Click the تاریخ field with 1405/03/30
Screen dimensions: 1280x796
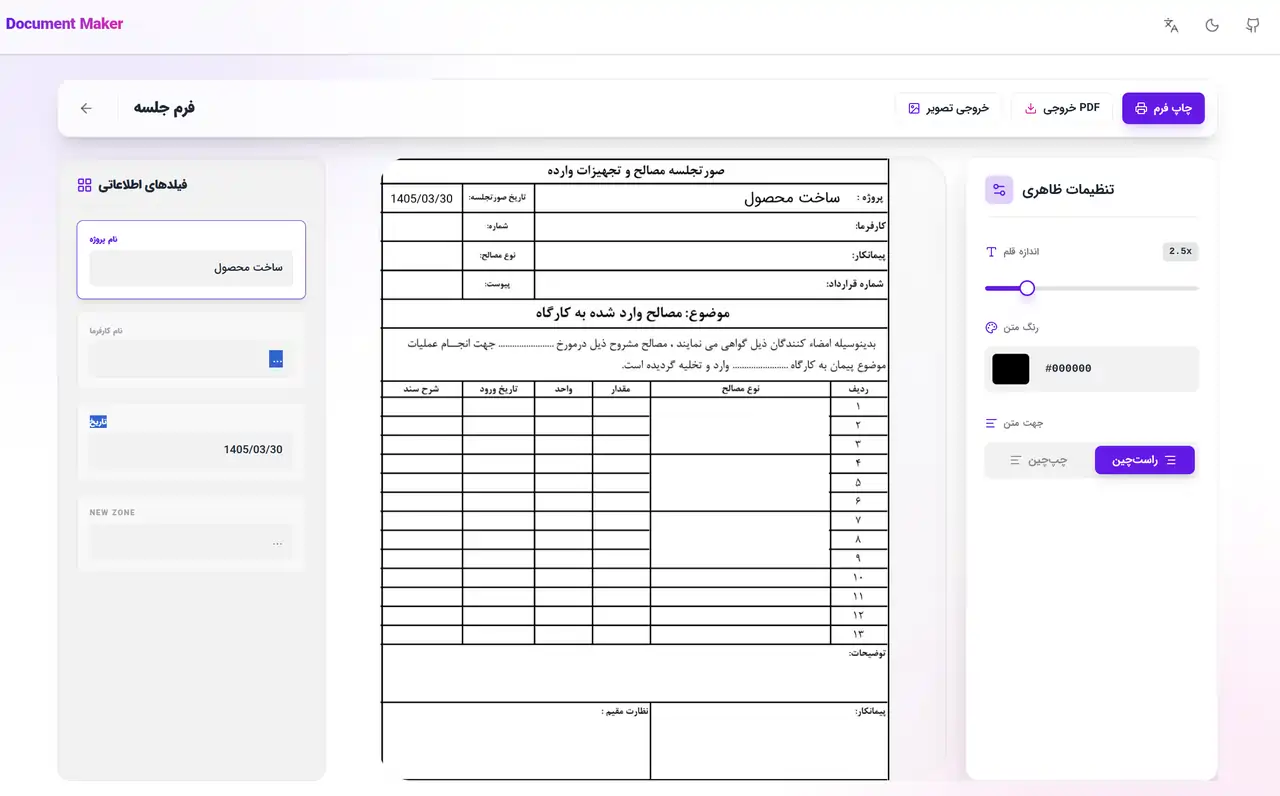(191, 450)
